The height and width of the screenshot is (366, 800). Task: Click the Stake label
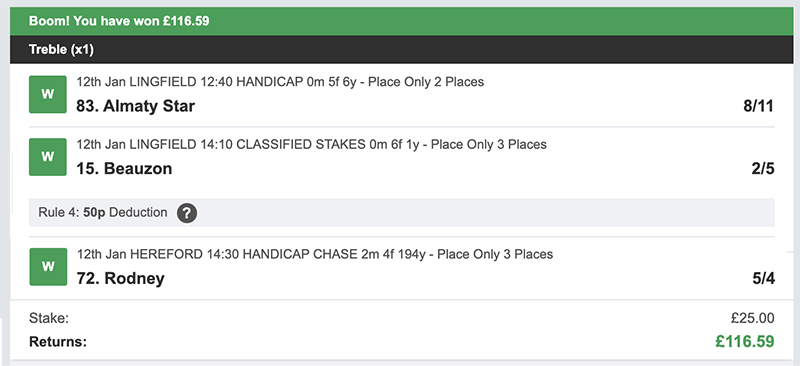coord(49,318)
